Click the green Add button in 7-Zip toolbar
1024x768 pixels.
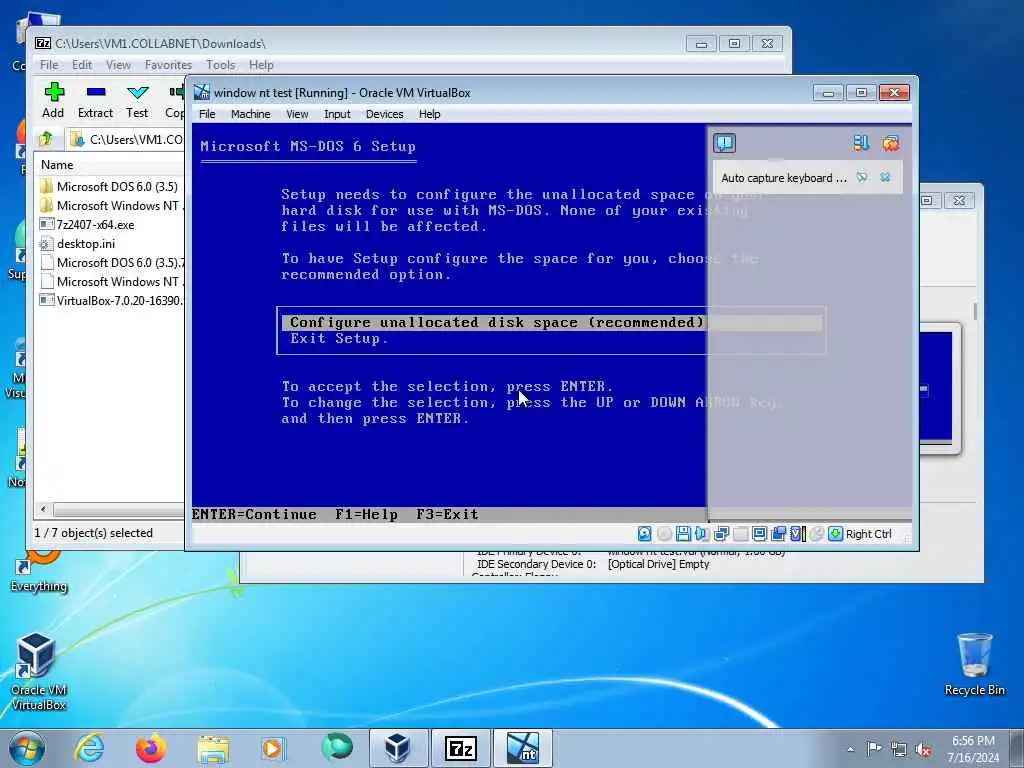[x=54, y=101]
